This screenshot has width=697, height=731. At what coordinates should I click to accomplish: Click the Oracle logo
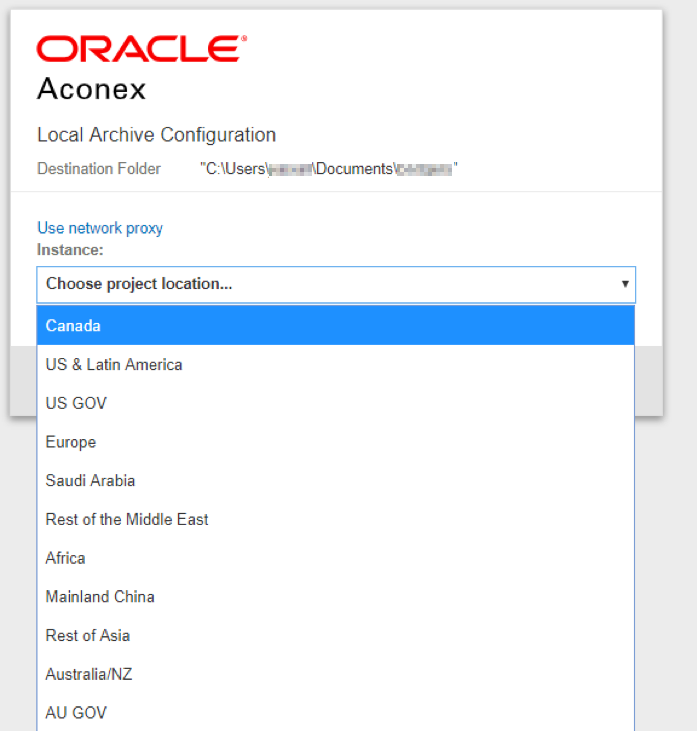(142, 48)
